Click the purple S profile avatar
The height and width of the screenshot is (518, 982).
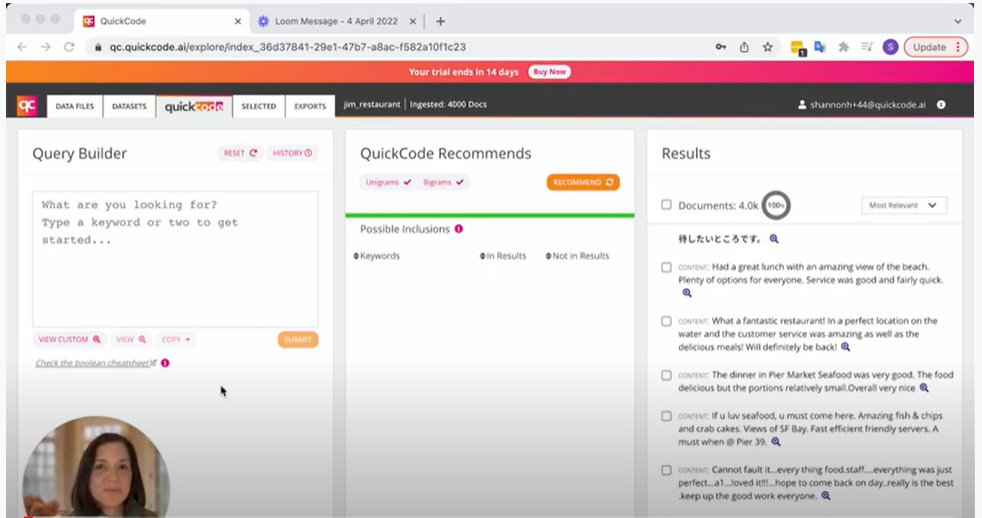point(890,47)
